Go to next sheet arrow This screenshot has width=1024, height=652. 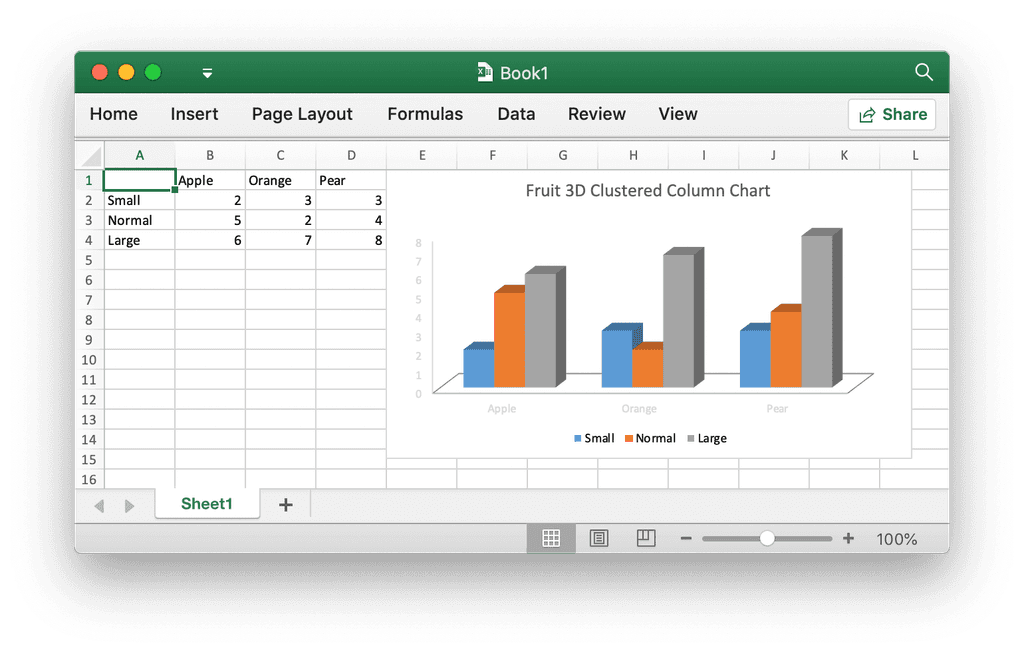point(129,506)
